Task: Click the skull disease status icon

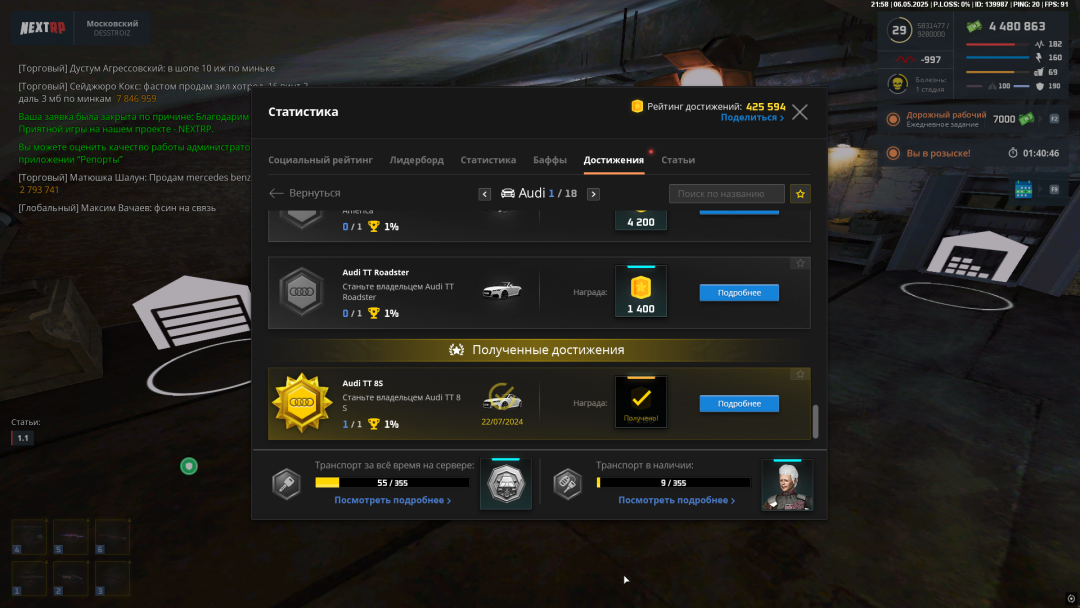Action: coord(897,84)
